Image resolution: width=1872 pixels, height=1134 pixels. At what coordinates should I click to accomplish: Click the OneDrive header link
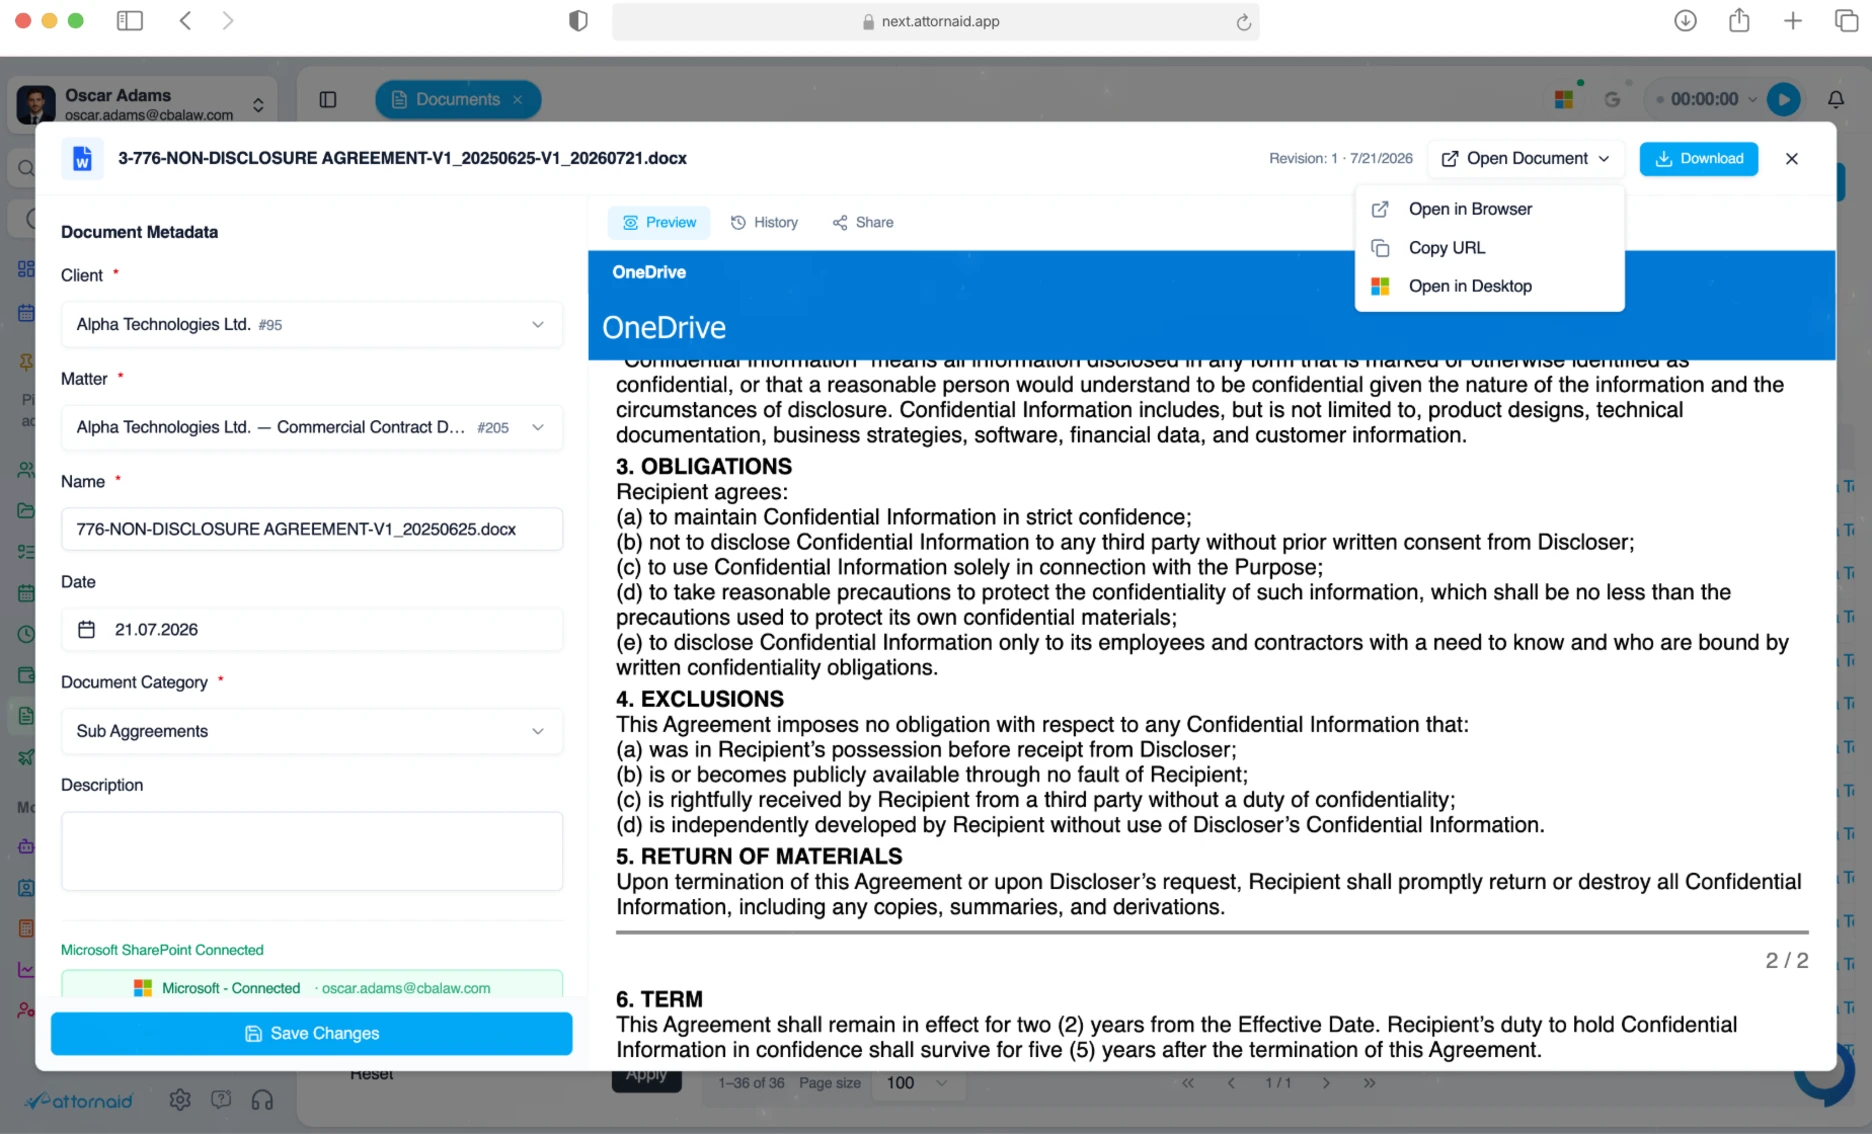point(649,272)
